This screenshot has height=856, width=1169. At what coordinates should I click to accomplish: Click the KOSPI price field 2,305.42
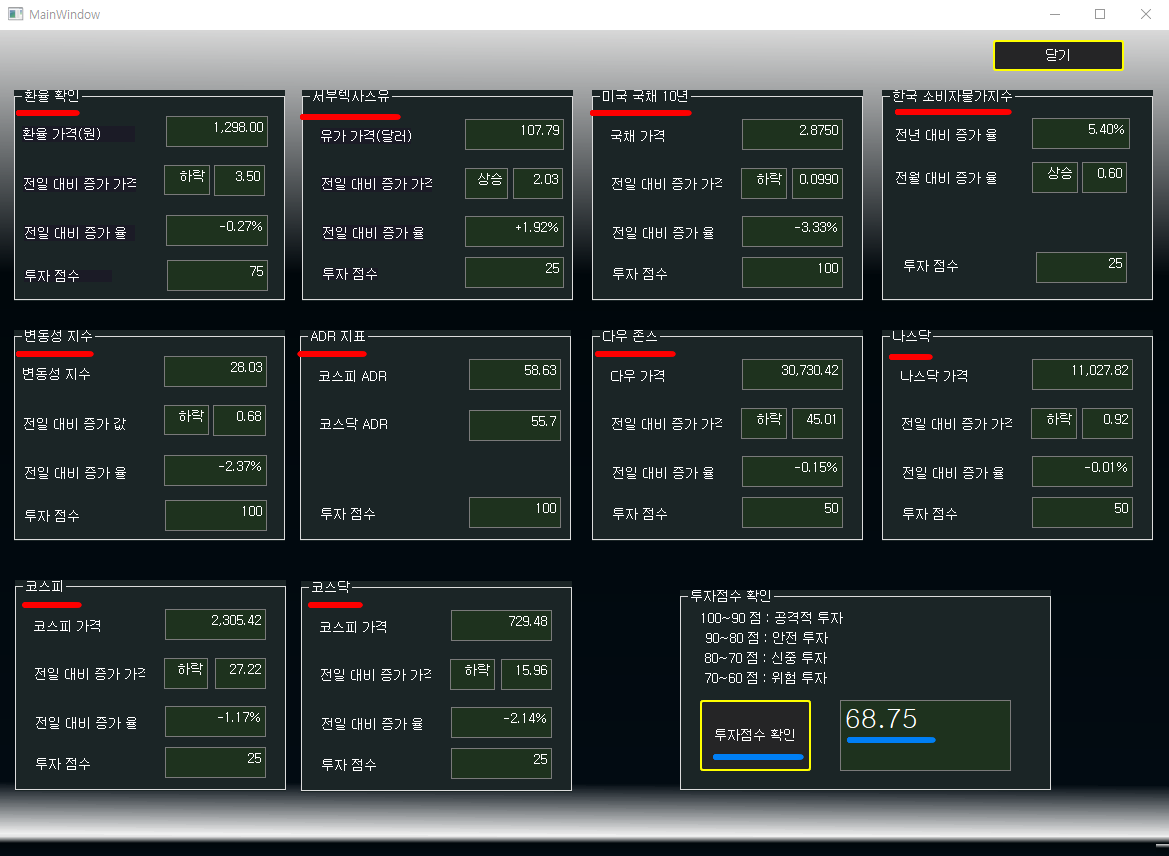215,624
